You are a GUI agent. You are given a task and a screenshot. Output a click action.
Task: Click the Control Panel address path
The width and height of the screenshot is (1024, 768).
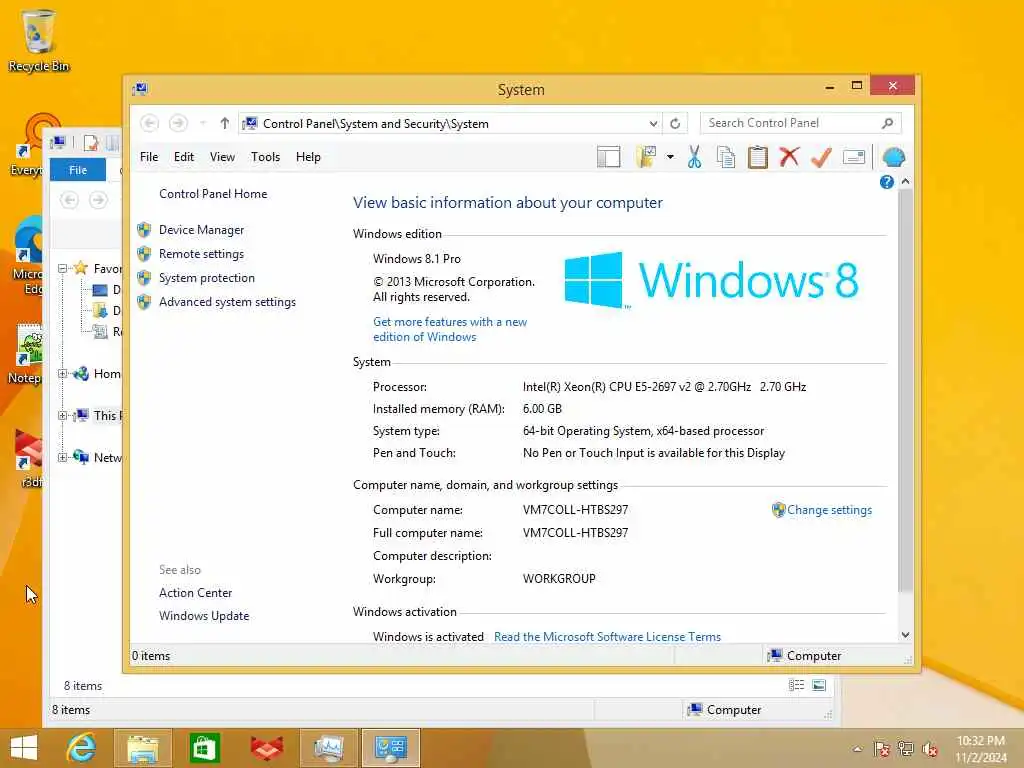click(x=376, y=123)
